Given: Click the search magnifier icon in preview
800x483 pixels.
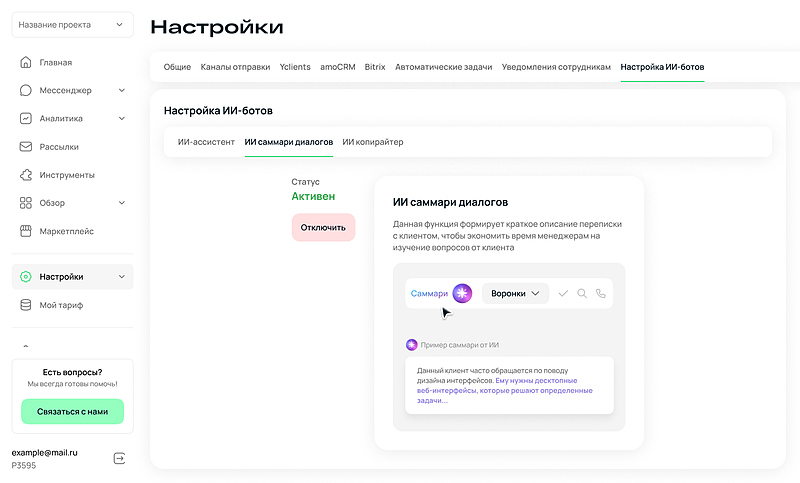Looking at the screenshot, I should point(582,293).
